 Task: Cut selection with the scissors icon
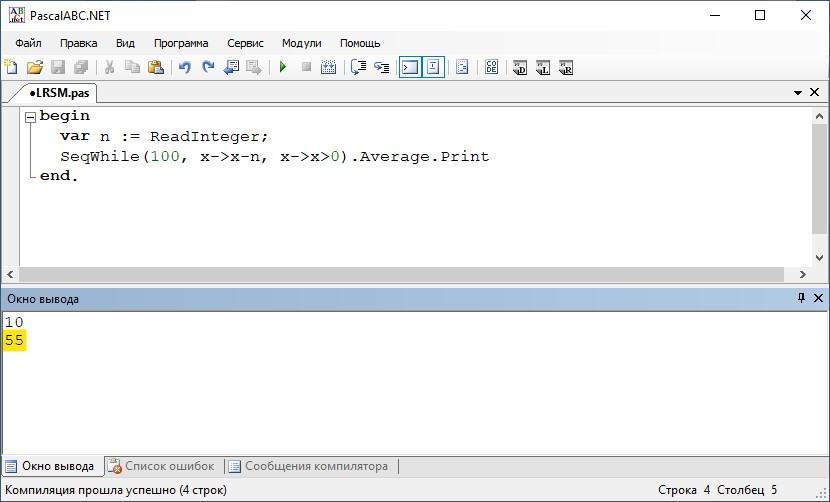pos(110,67)
